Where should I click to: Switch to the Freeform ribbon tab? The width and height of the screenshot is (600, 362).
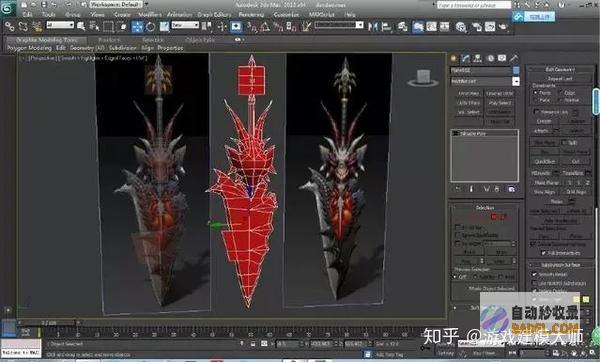click(109, 40)
